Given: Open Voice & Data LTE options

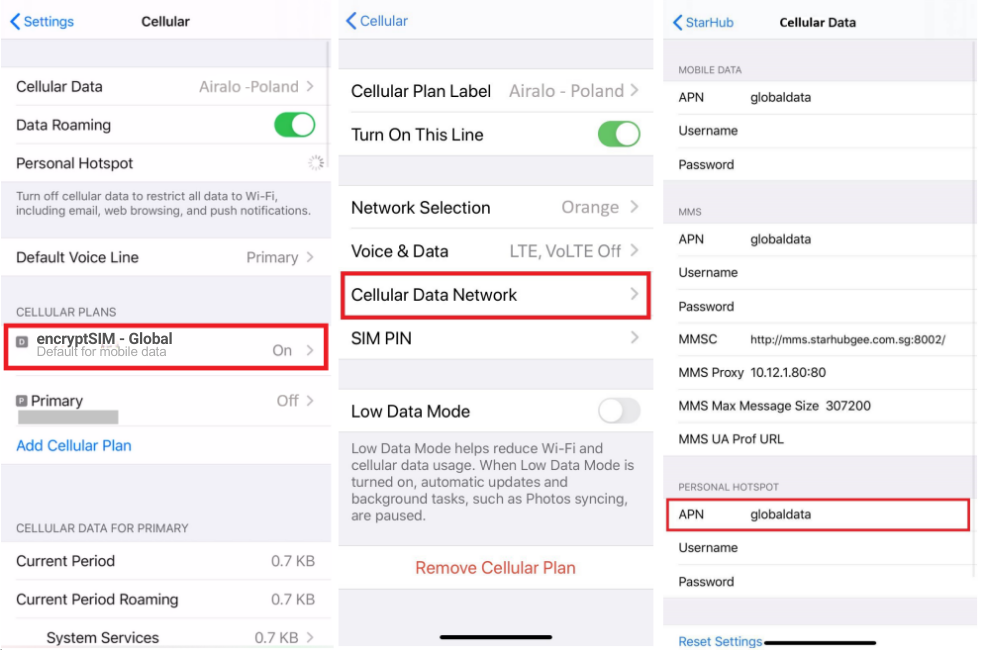Looking at the screenshot, I should click(x=496, y=251).
